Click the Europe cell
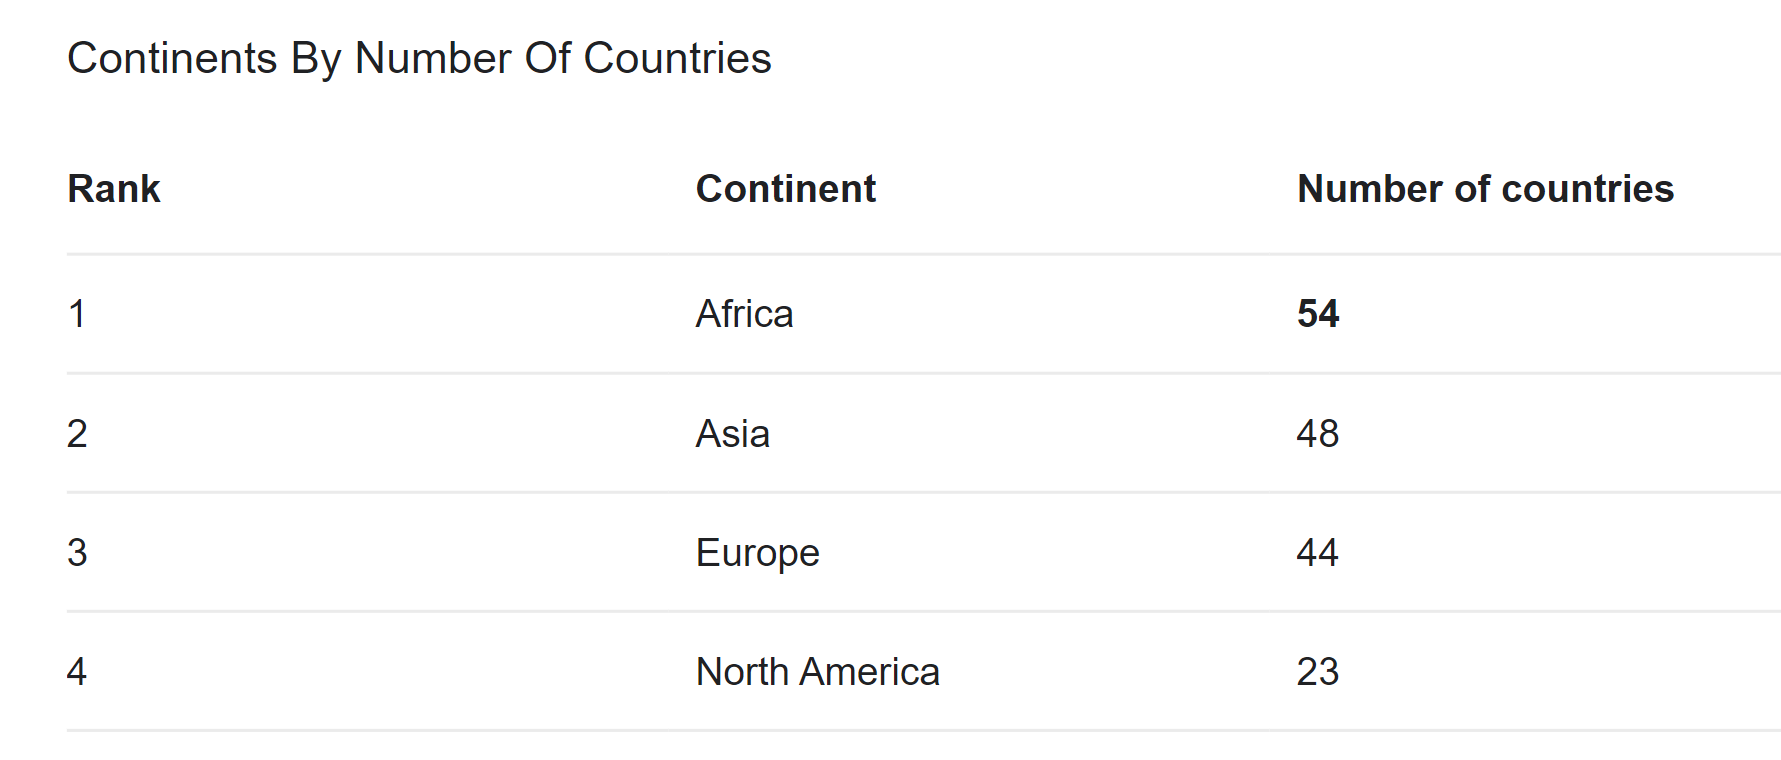 (x=757, y=553)
